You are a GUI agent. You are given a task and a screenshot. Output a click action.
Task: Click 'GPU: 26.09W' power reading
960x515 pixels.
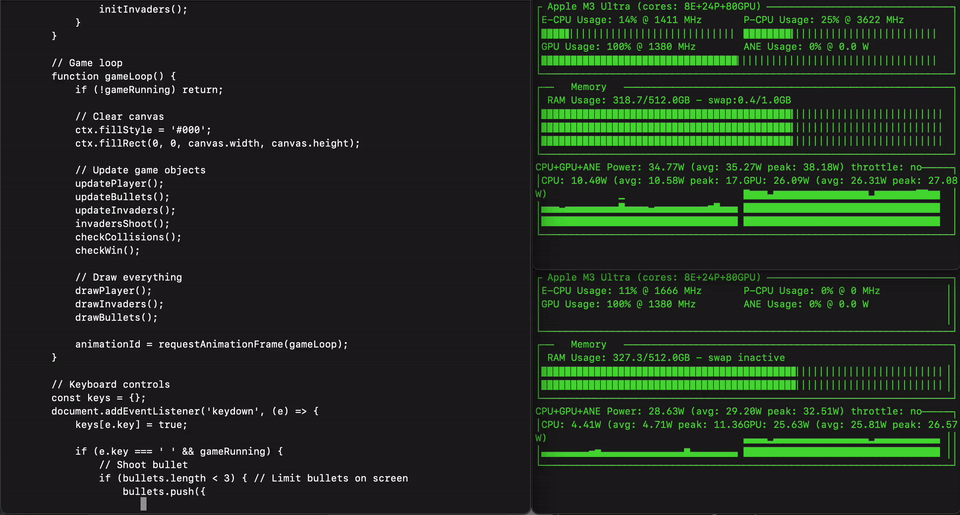(x=776, y=181)
